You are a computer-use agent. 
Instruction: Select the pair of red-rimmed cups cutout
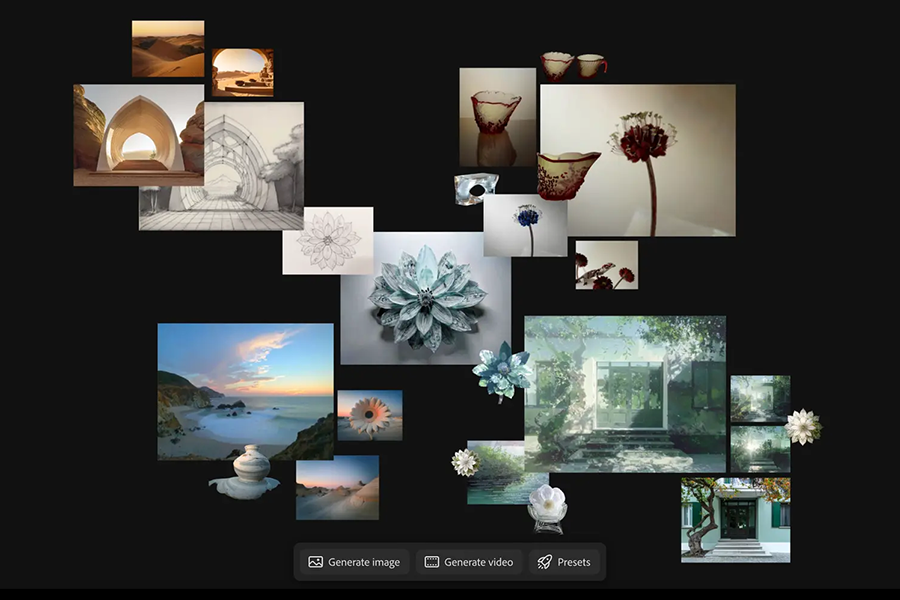coord(573,65)
